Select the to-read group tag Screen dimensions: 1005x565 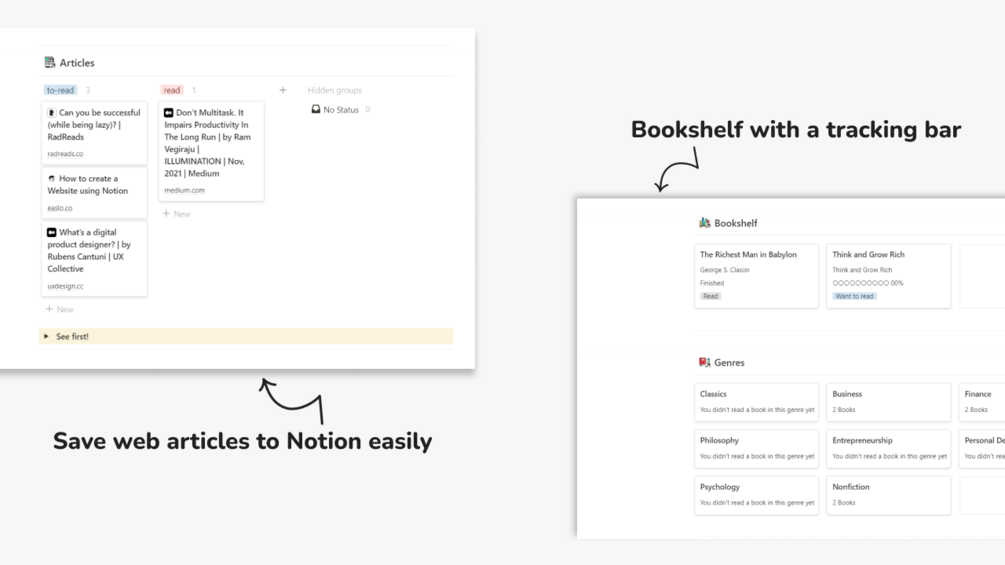coord(60,90)
